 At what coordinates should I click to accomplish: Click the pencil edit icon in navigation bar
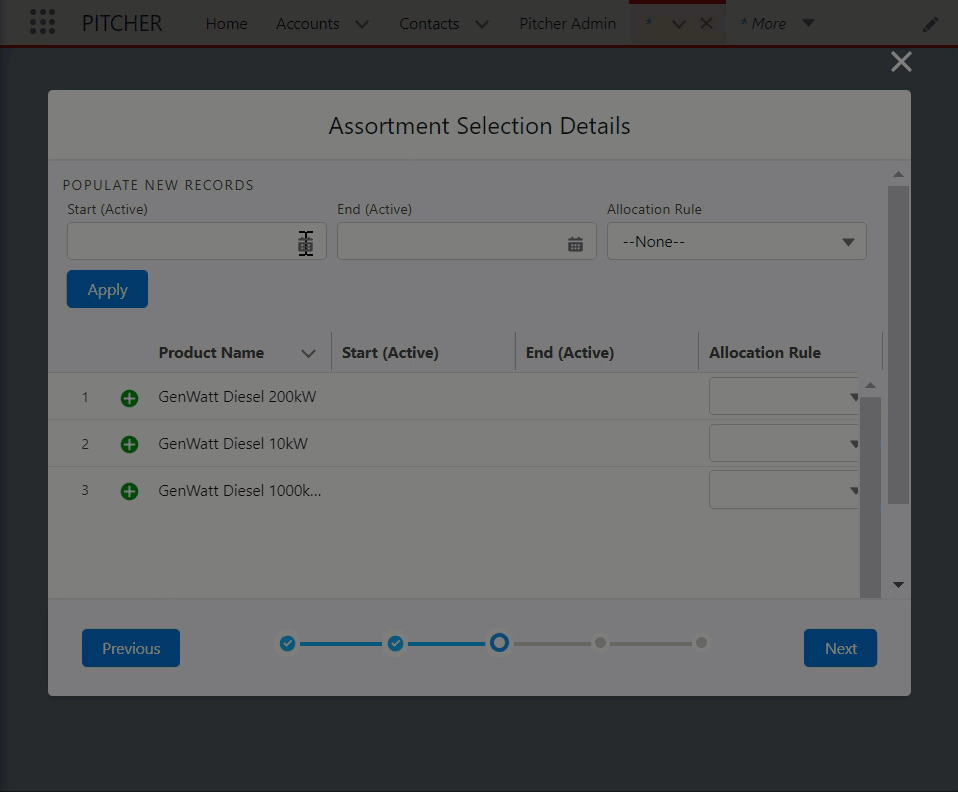coord(930,24)
